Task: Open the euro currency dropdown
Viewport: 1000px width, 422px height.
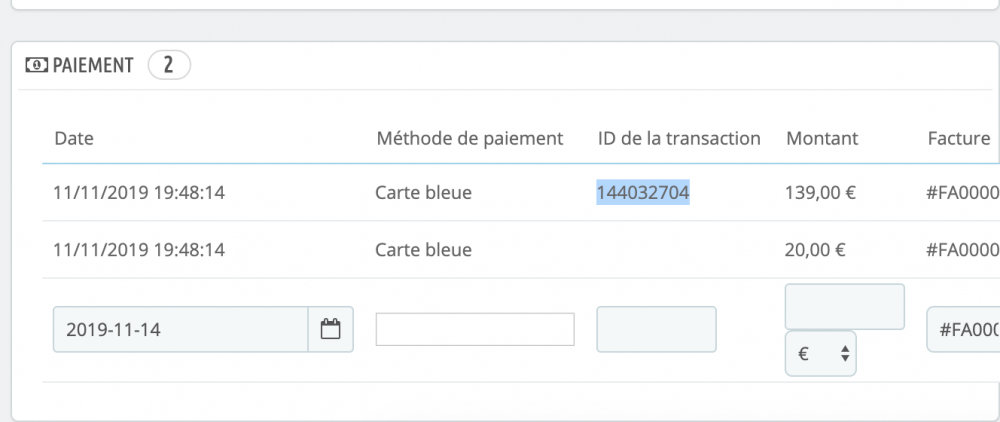Action: tap(821, 353)
